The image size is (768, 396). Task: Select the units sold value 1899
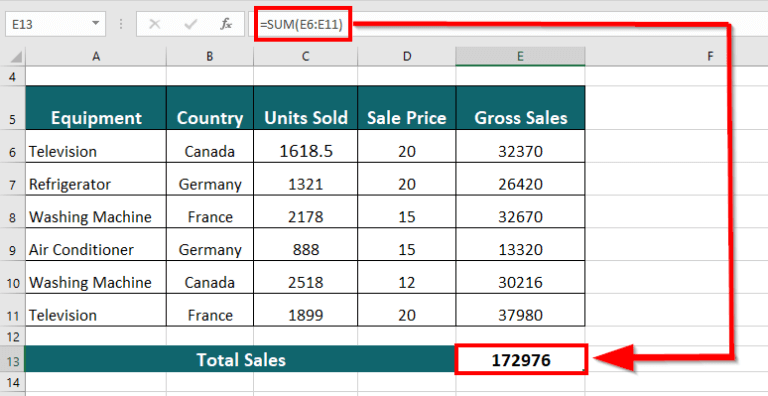(x=305, y=310)
